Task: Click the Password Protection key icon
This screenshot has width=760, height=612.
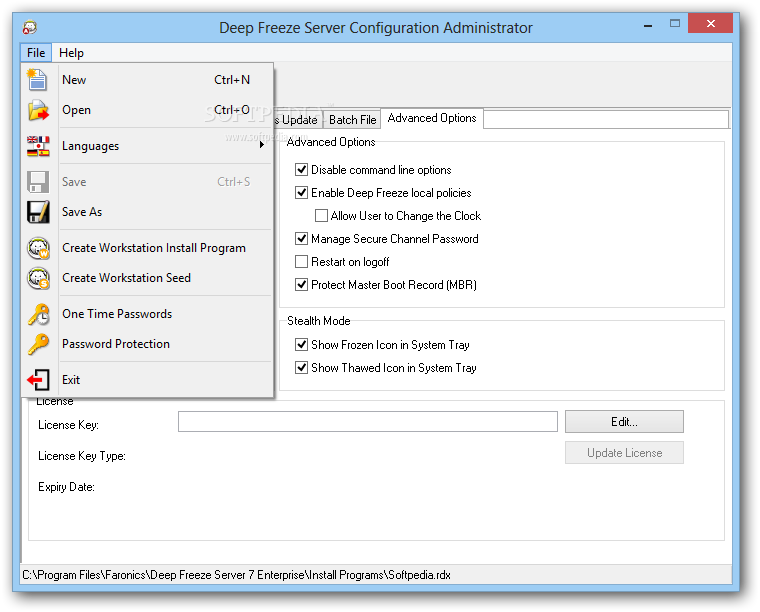Action: click(x=38, y=344)
